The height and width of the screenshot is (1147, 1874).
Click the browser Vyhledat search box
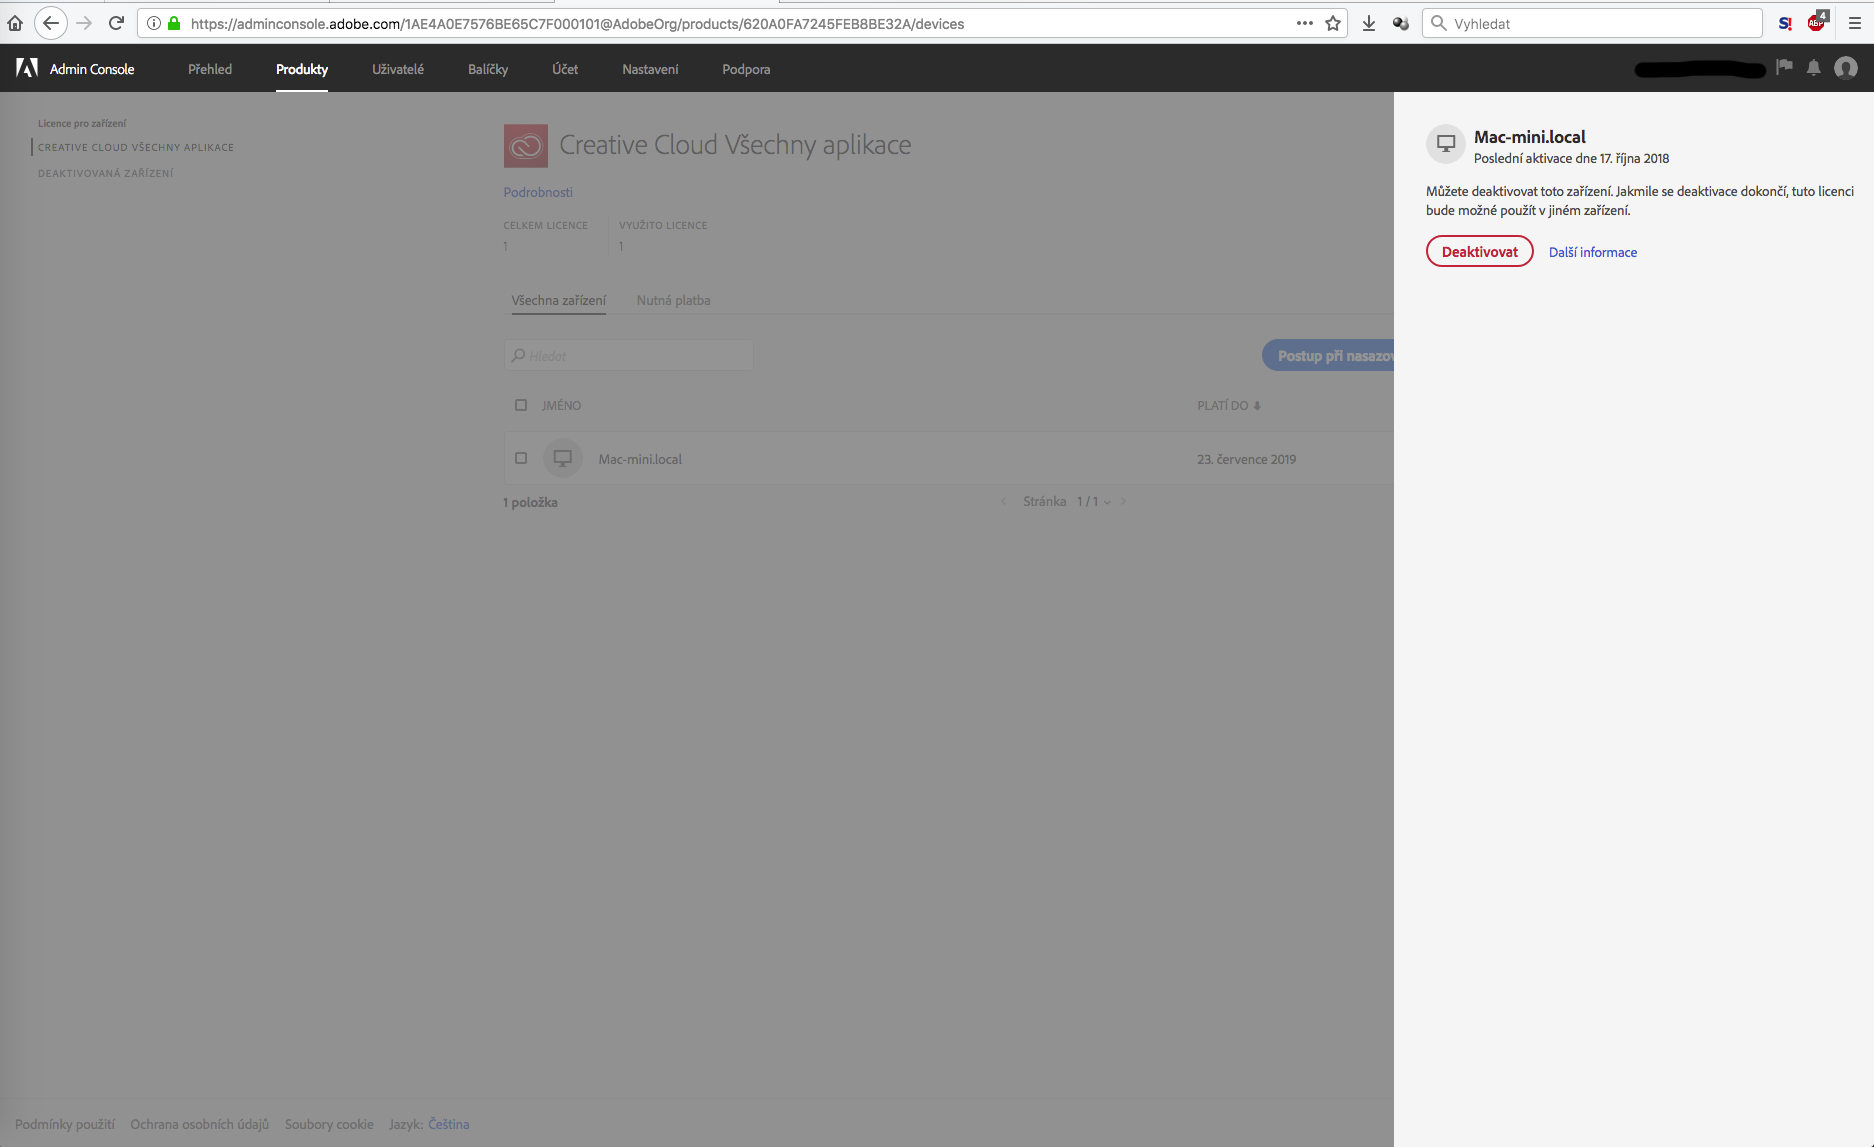tap(1592, 23)
